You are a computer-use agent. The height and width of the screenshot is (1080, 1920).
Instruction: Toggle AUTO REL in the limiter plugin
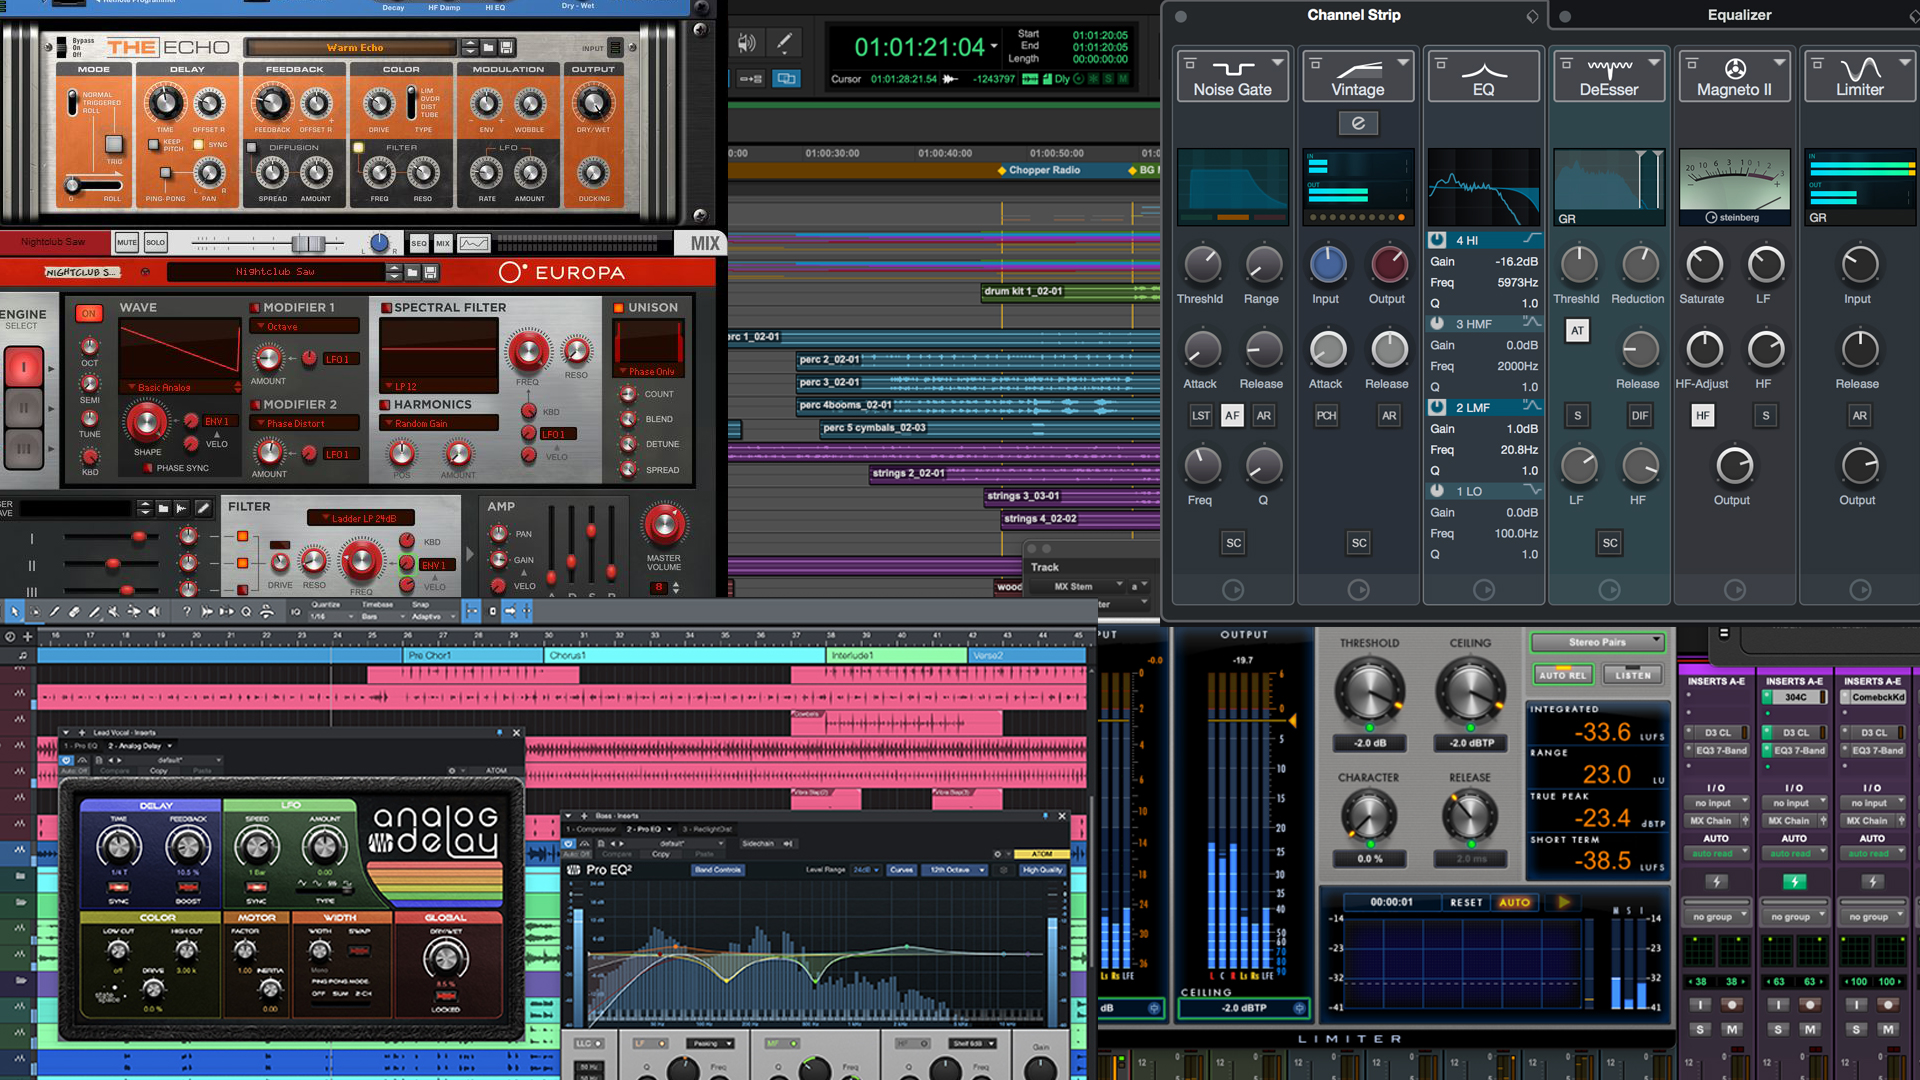(x=1562, y=675)
